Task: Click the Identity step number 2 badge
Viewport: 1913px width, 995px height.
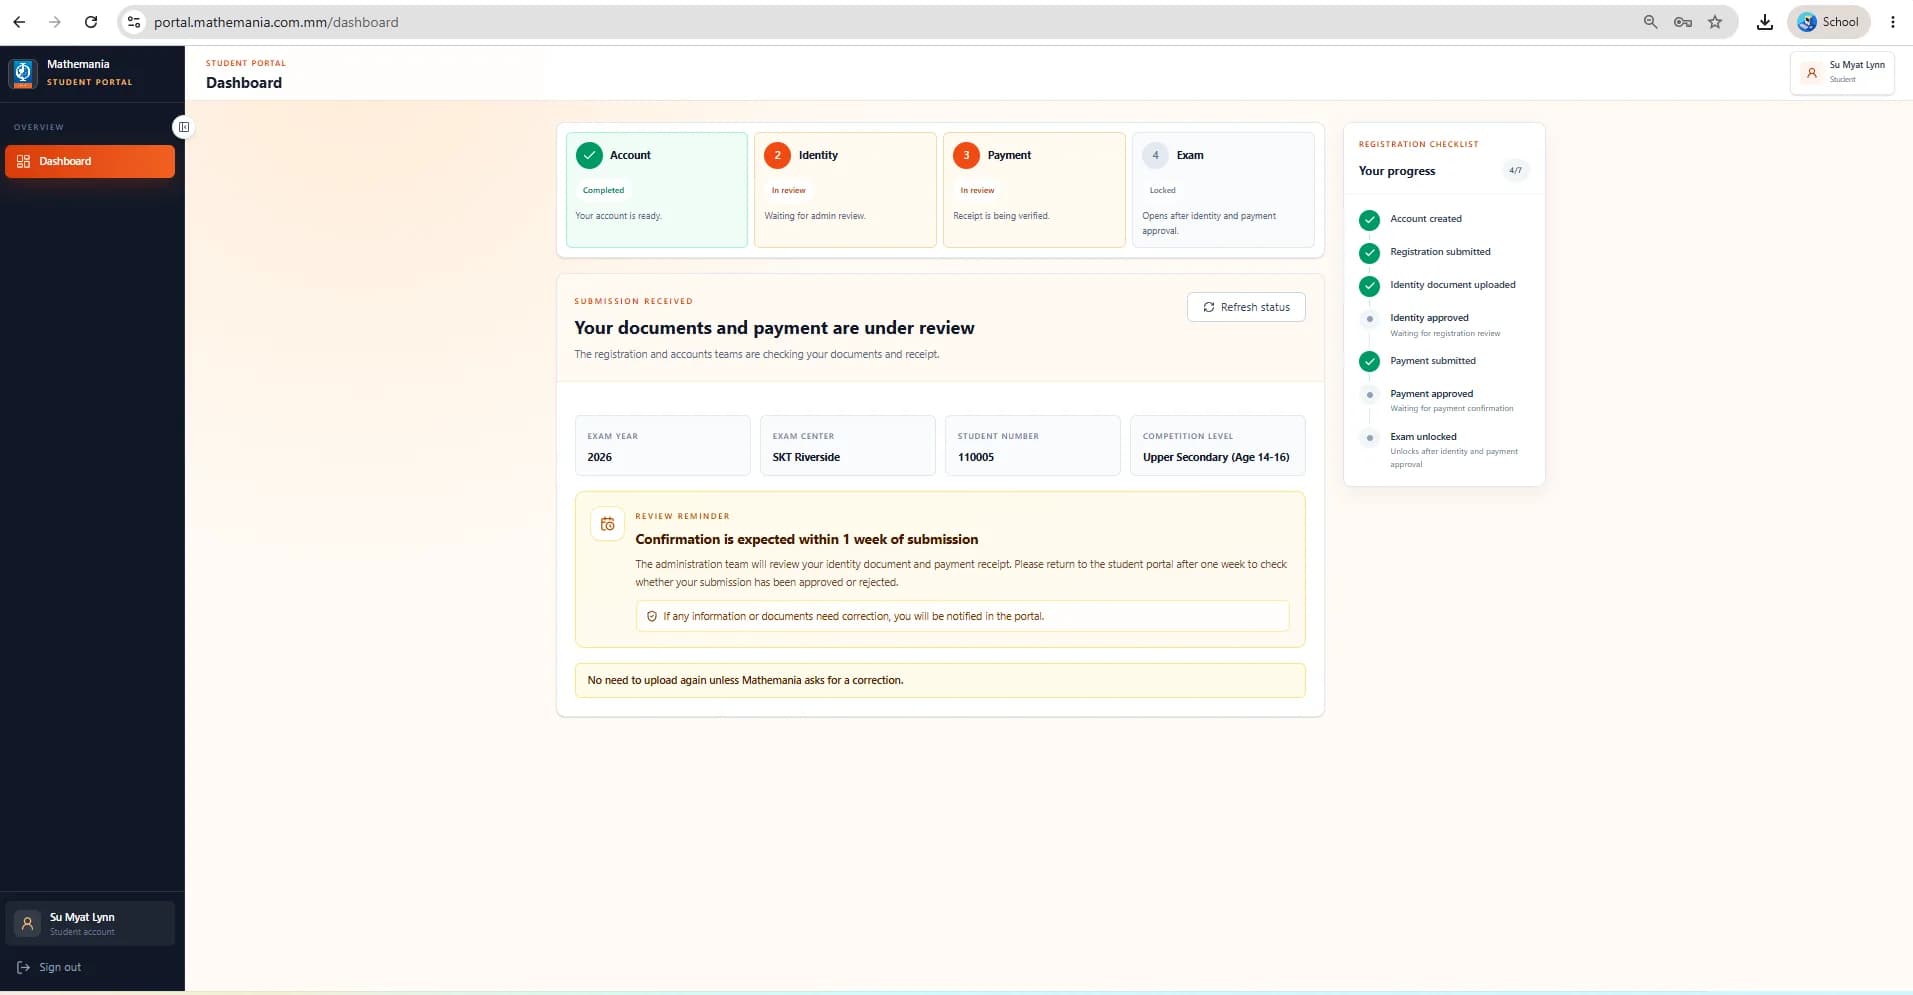Action: coord(777,155)
